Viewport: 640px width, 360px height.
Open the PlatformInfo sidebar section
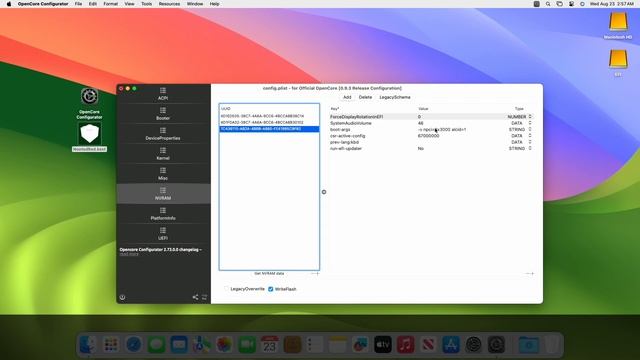(x=163, y=214)
